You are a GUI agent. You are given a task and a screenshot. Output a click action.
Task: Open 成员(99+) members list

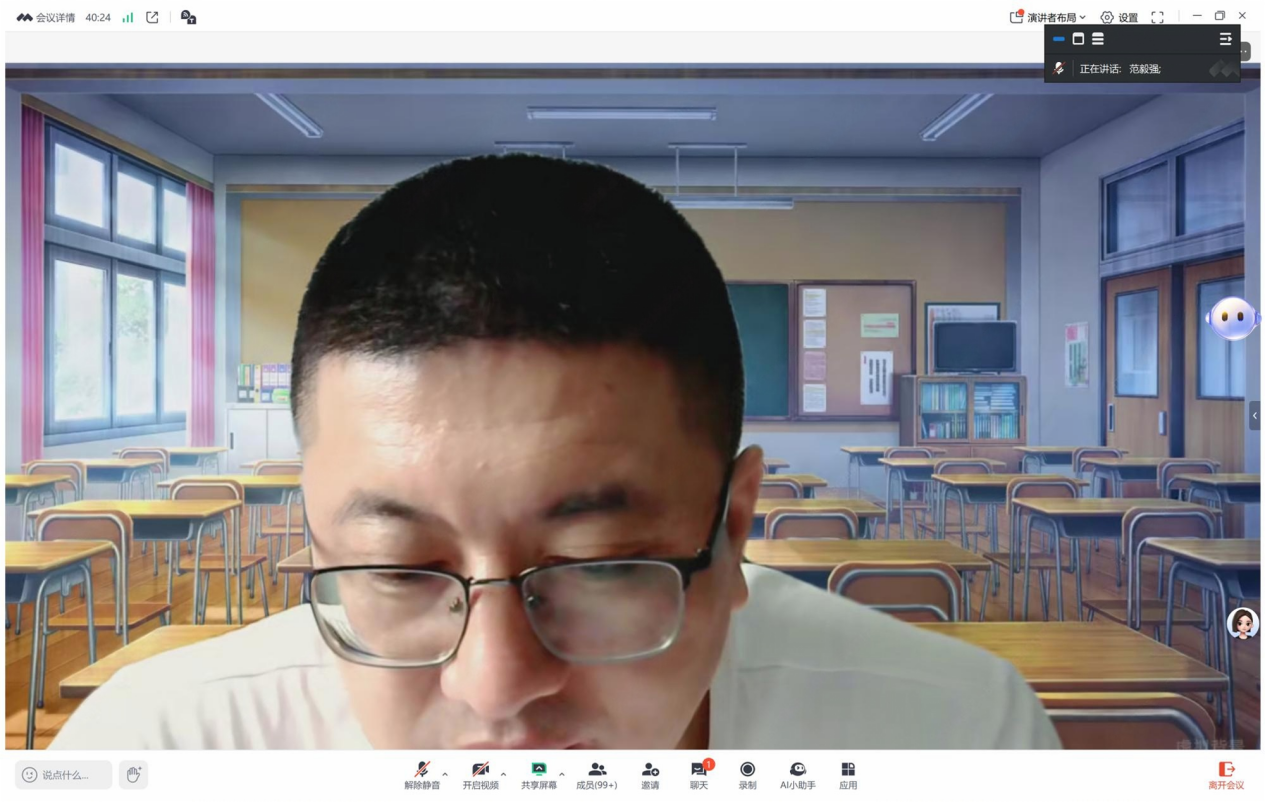pyautogui.click(x=596, y=775)
